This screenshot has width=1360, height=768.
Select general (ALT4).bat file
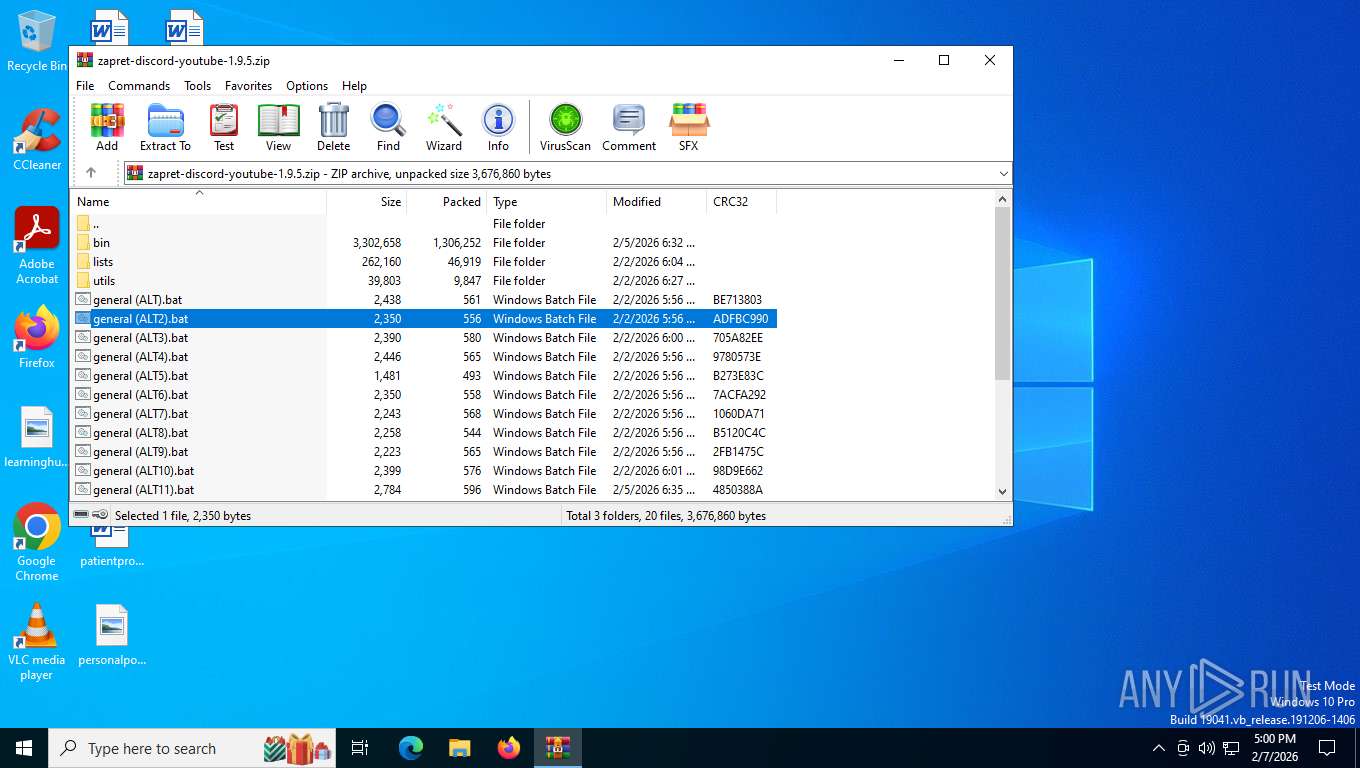(423, 357)
